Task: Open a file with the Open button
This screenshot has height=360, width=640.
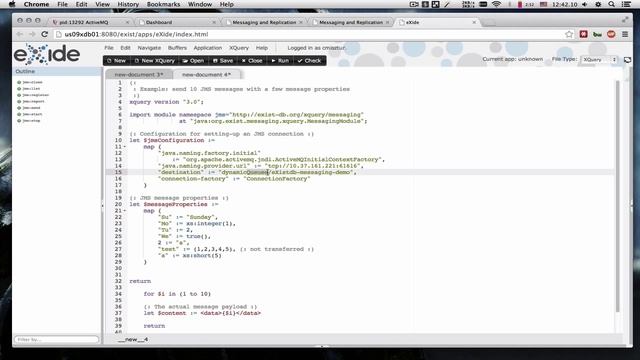Action: (193, 61)
